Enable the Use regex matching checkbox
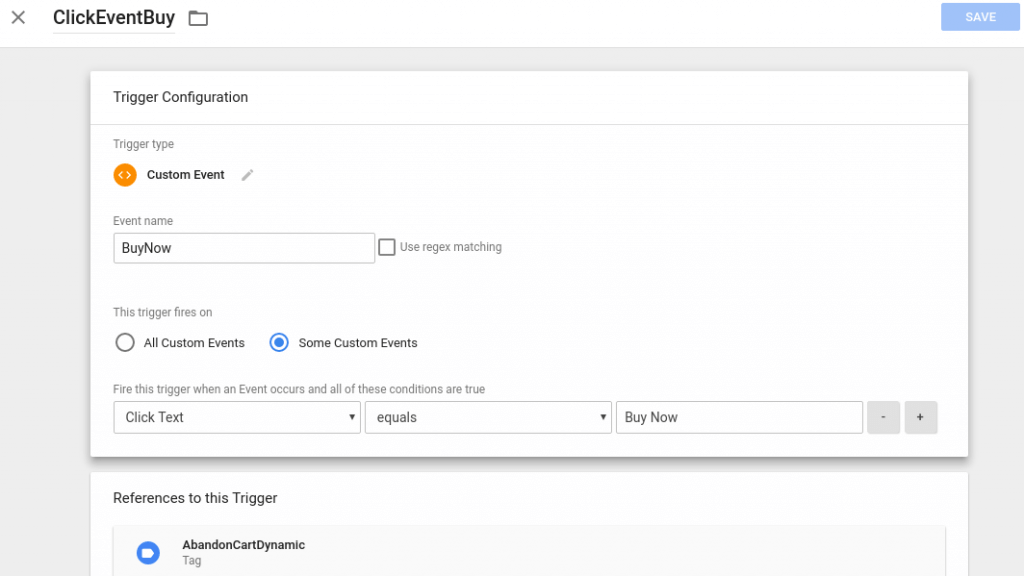 tap(387, 247)
